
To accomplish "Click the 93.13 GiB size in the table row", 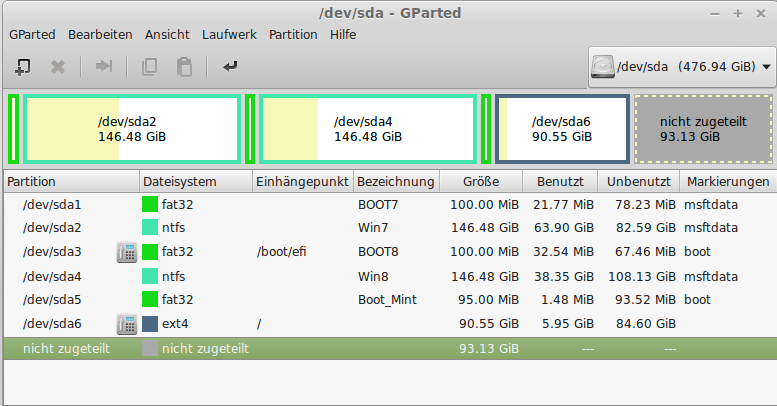I will click(489, 348).
